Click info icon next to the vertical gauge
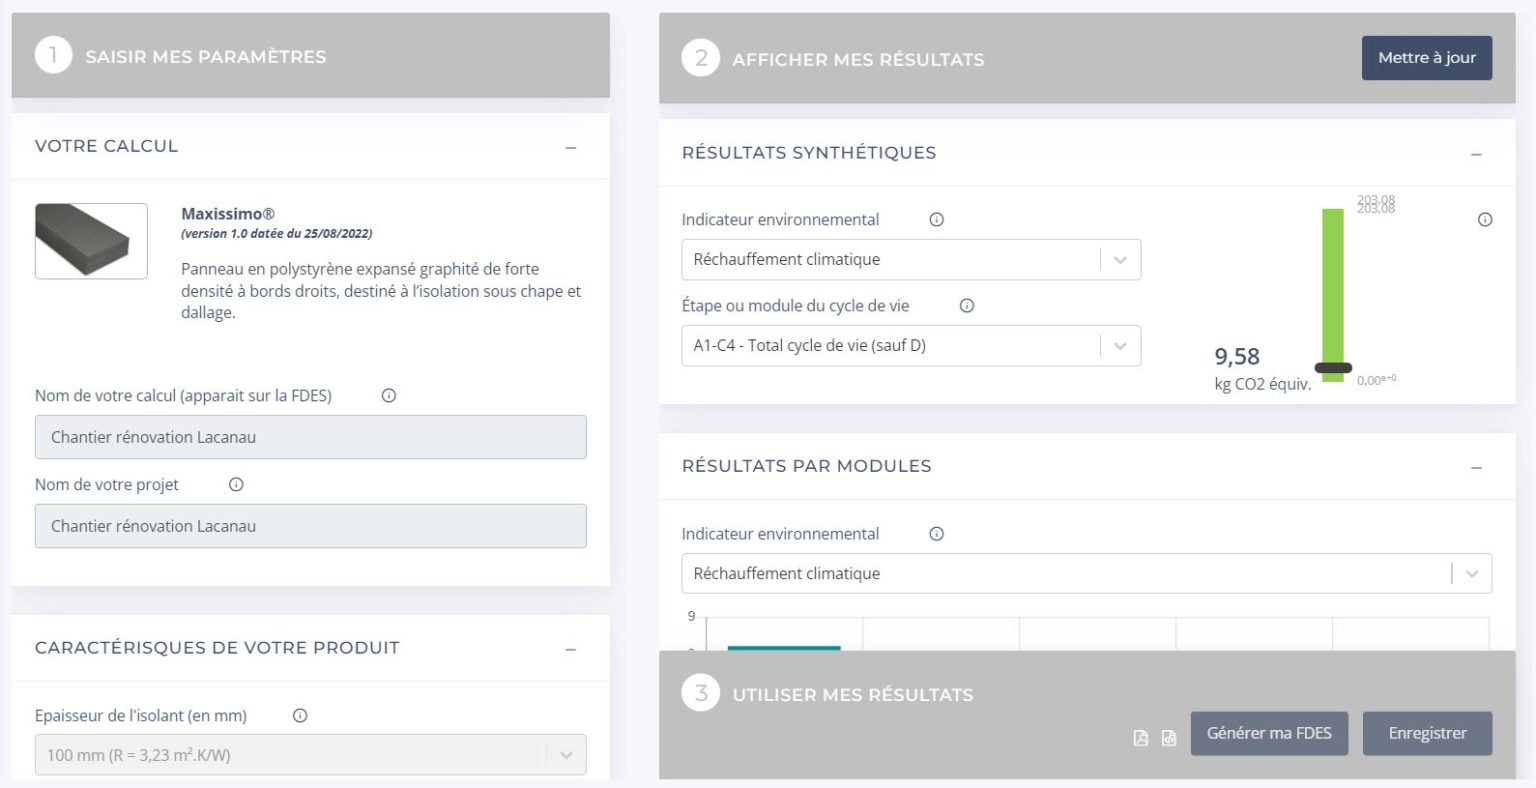 coord(1485,219)
